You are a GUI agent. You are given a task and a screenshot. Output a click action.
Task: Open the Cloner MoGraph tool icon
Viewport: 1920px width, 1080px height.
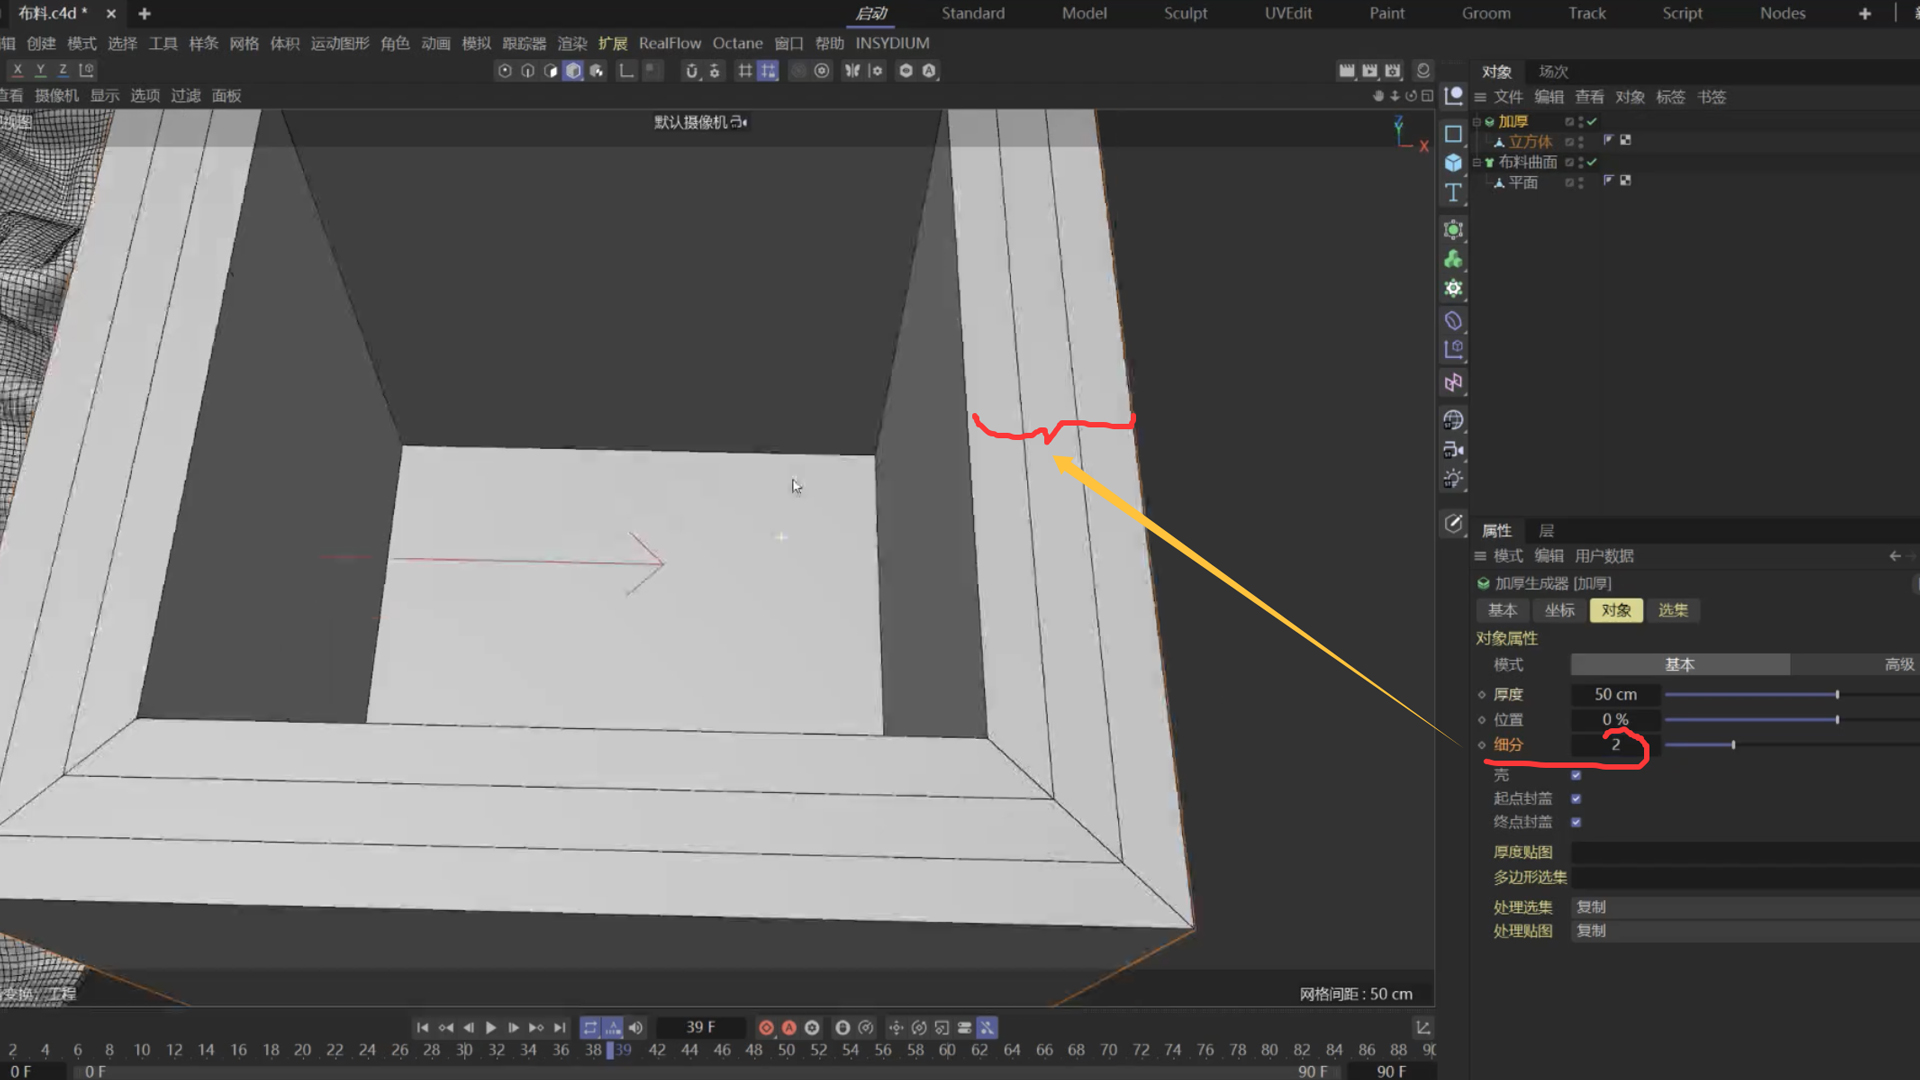pos(1453,259)
